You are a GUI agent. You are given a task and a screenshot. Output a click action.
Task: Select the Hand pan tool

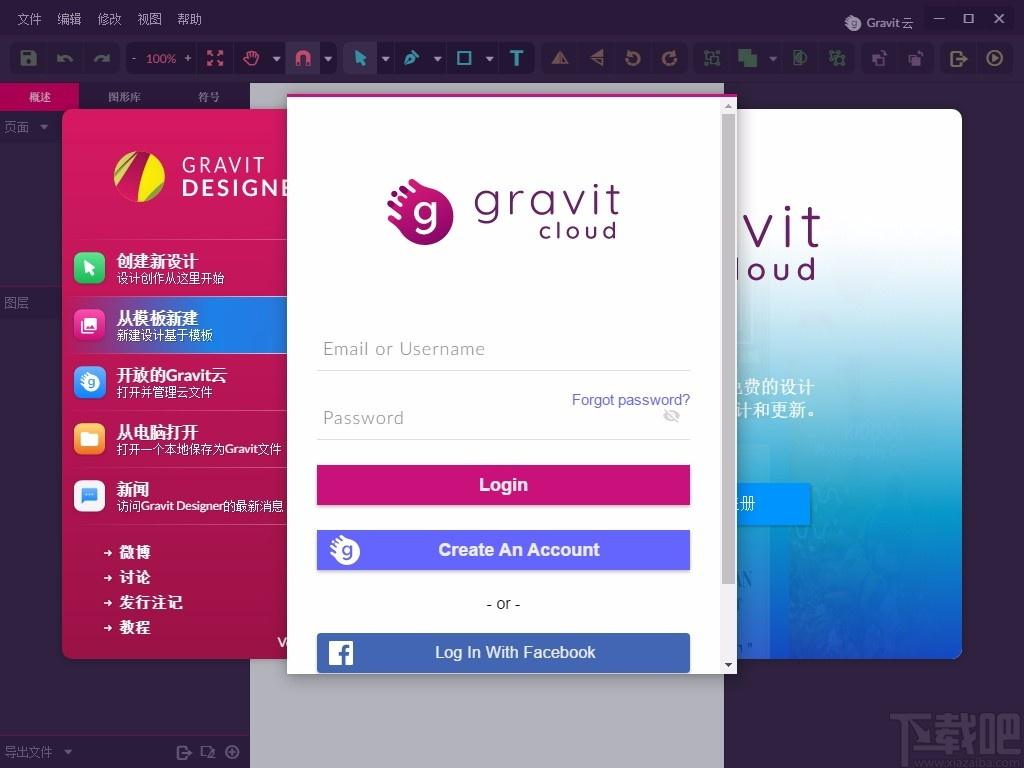(x=251, y=58)
